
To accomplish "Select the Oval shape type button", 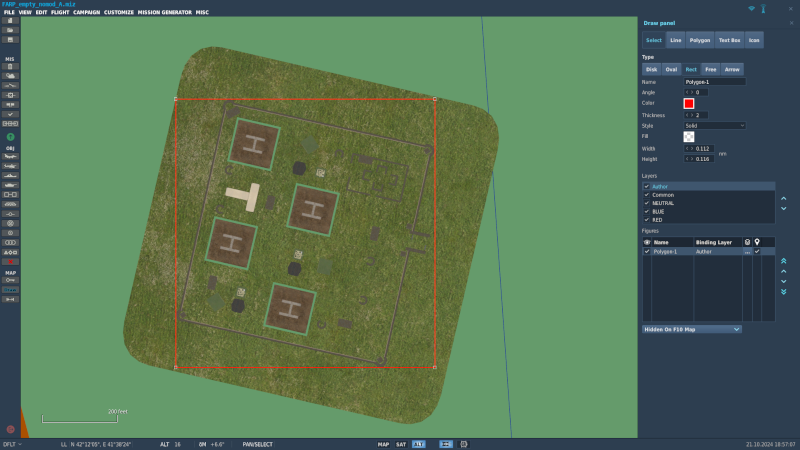I will pyautogui.click(x=671, y=69).
